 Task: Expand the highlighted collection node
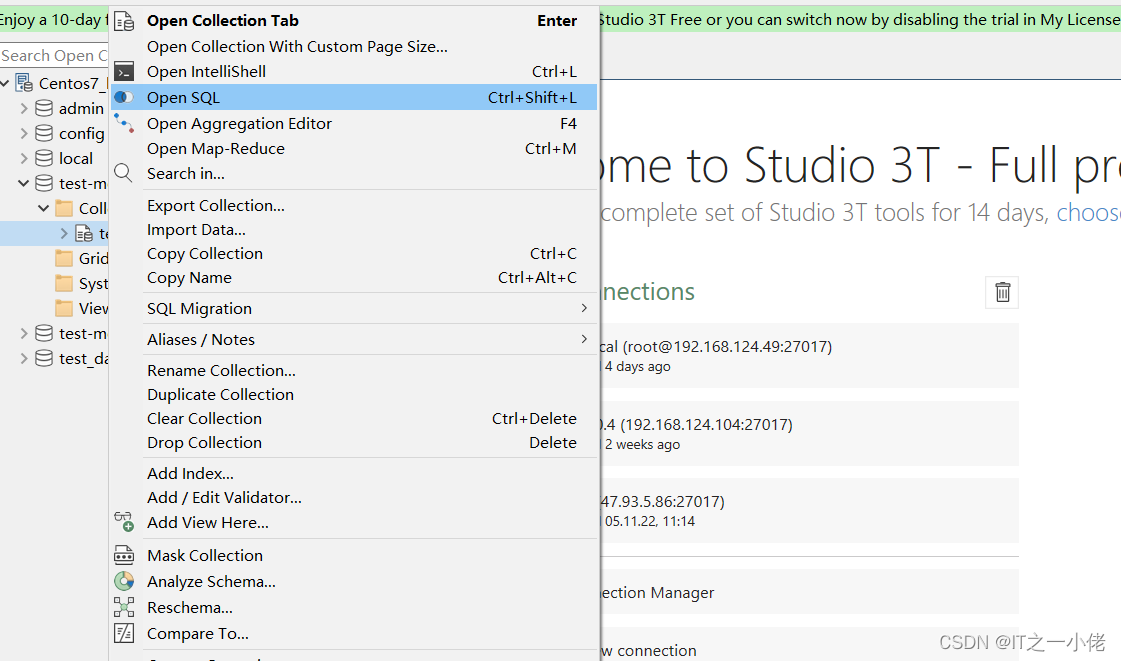64,233
